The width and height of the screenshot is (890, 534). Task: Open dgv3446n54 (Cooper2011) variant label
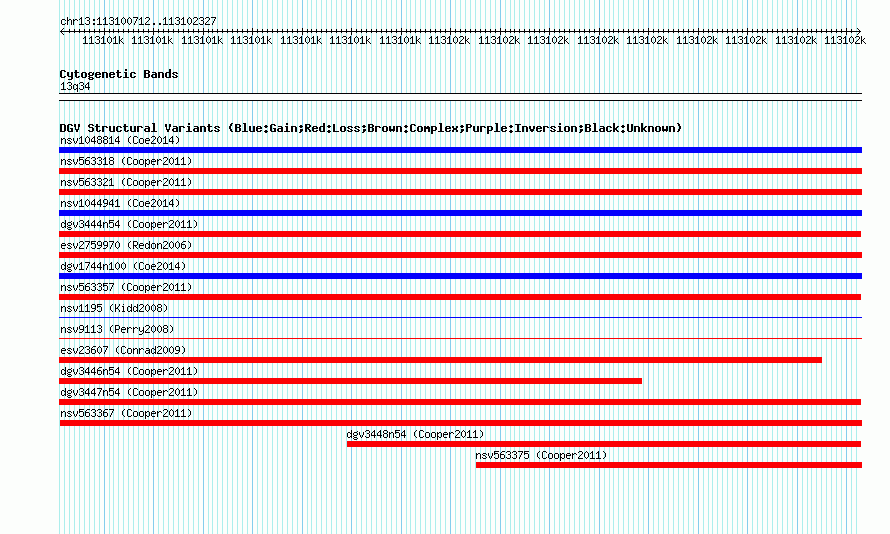pyautogui.click(x=129, y=371)
